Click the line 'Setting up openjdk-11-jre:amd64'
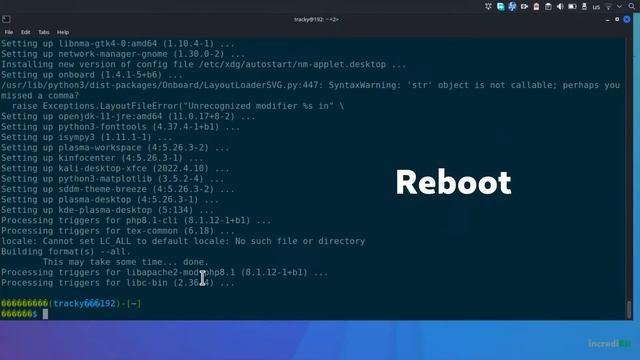Viewport: 640px width, 360px height. pos(128,116)
